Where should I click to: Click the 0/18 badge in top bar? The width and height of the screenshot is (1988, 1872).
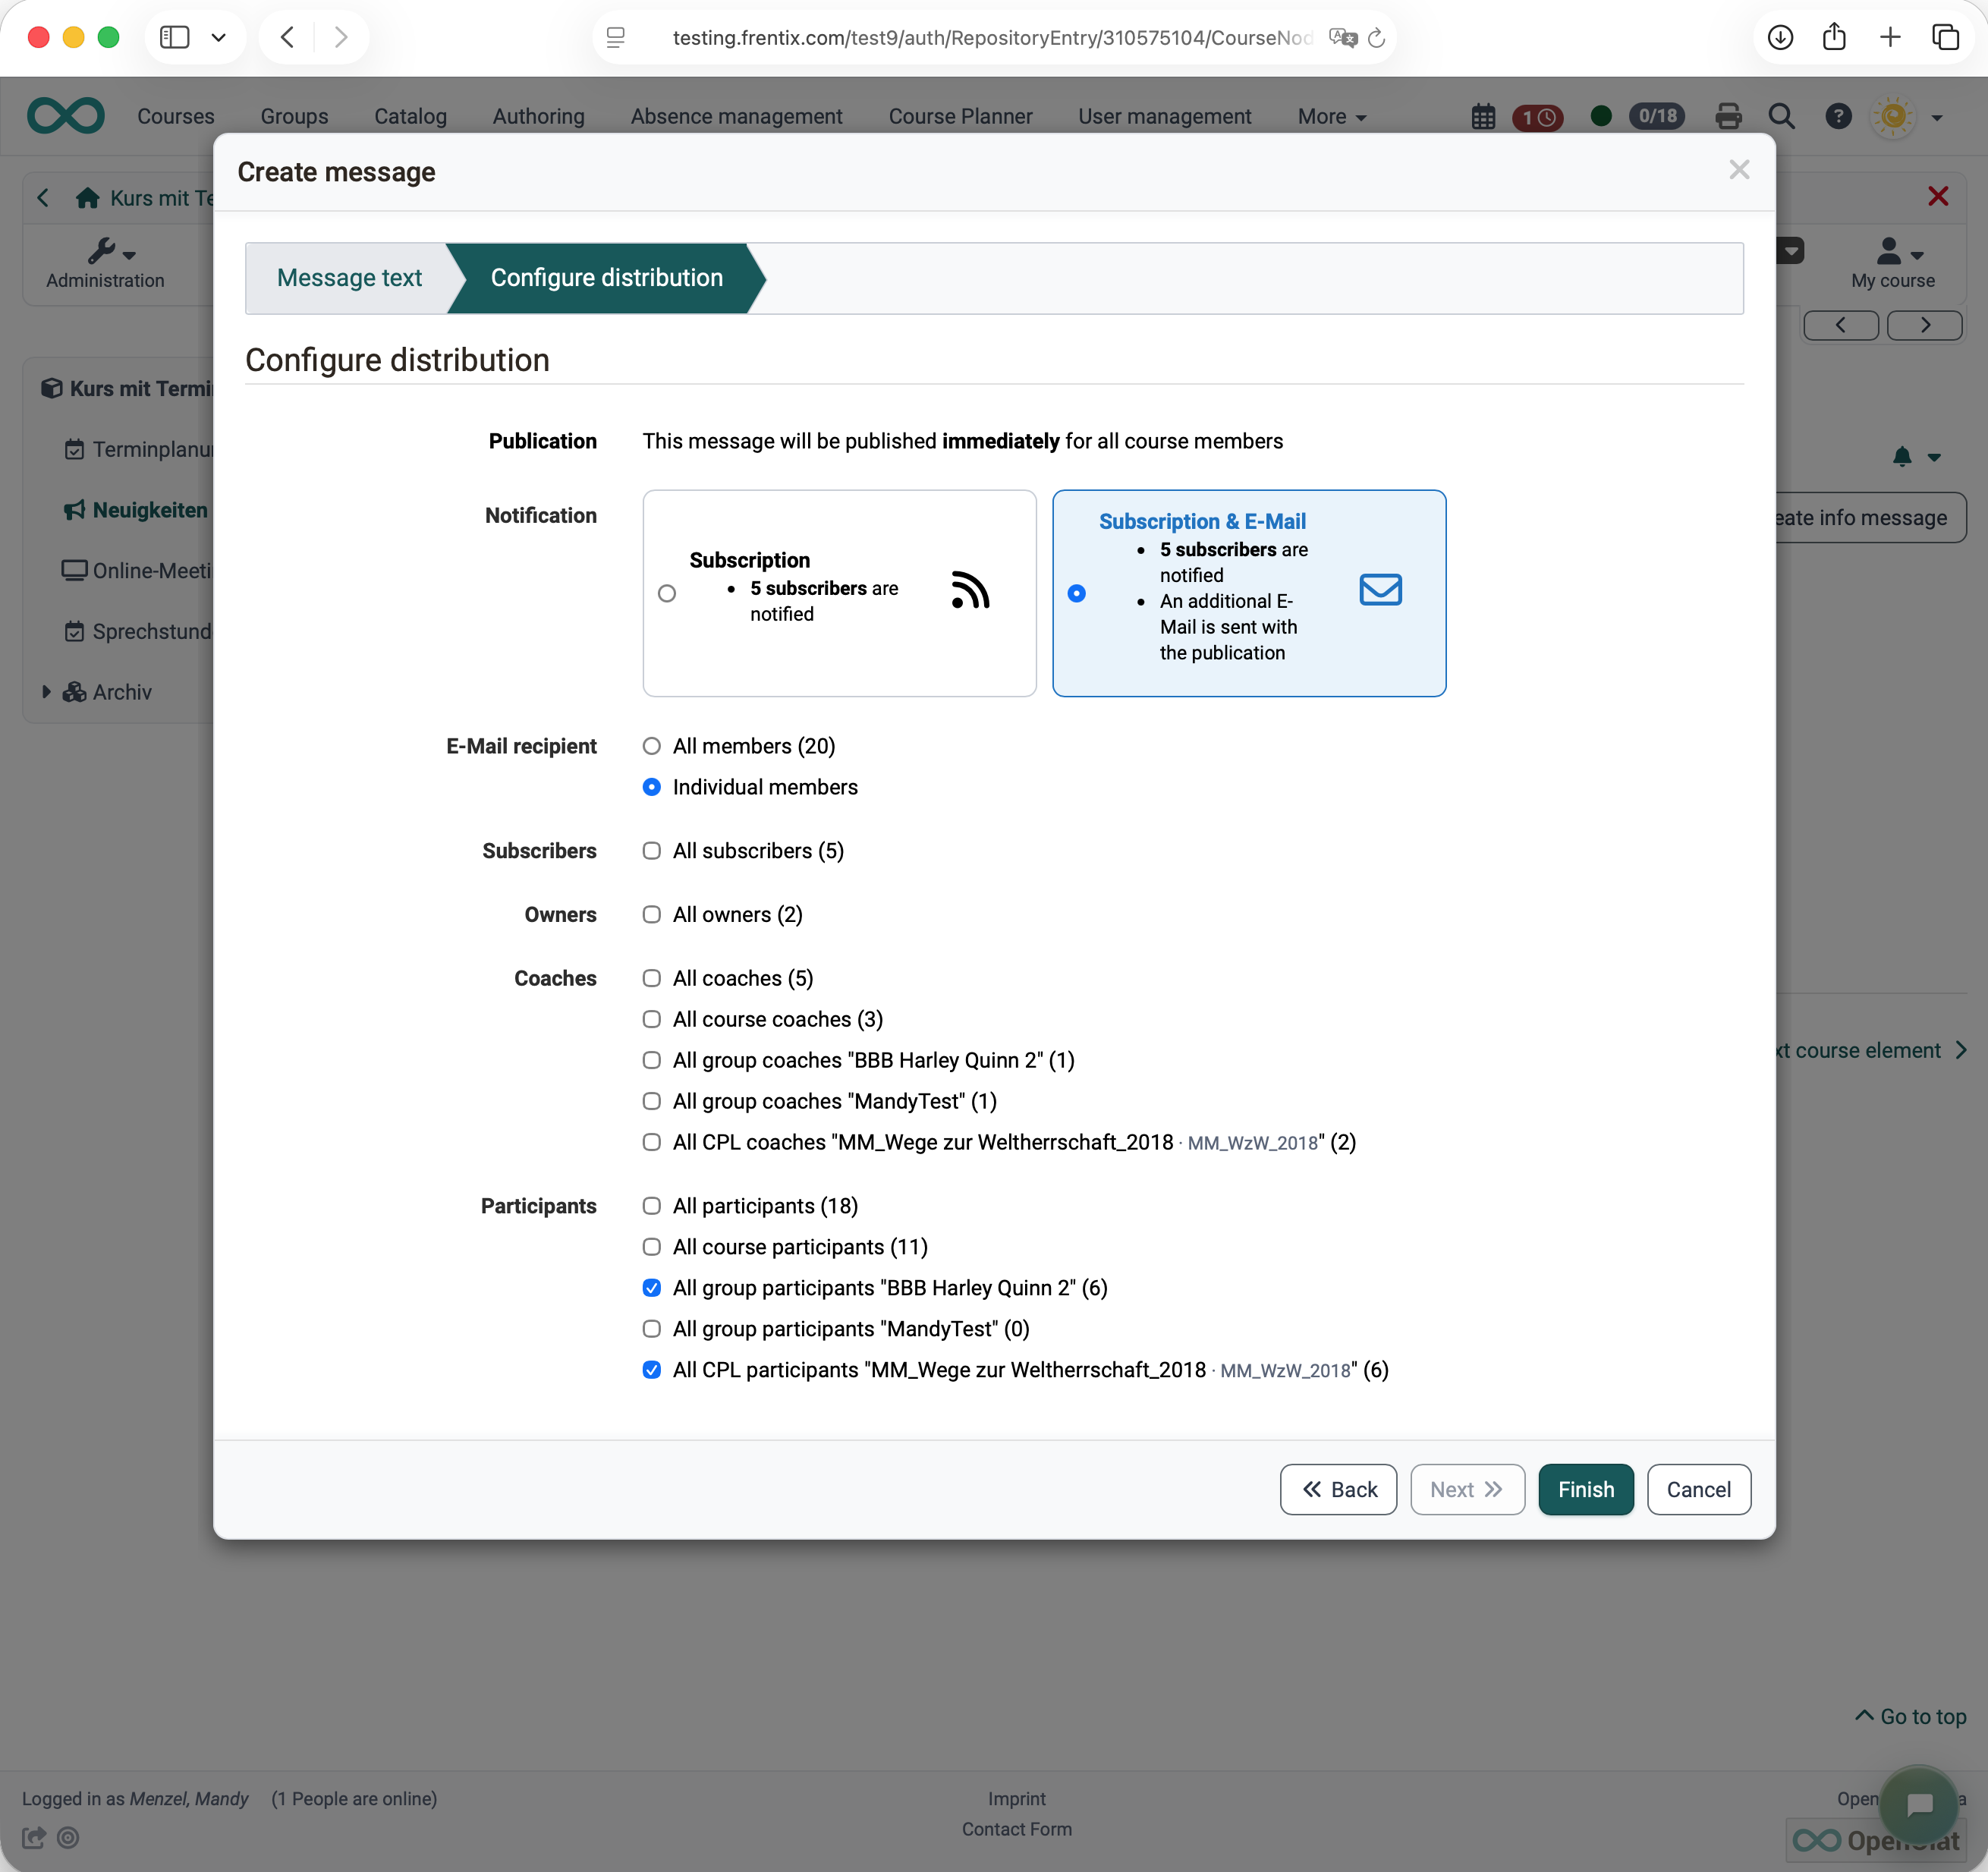point(1657,117)
